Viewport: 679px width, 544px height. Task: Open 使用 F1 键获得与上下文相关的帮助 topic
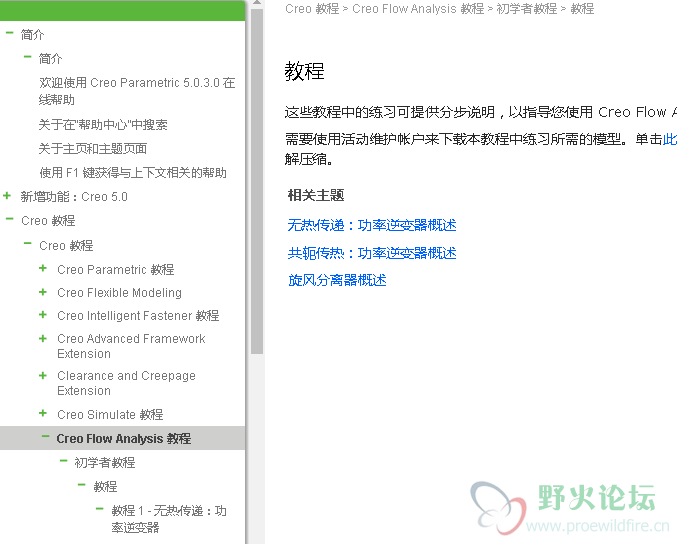[133, 173]
